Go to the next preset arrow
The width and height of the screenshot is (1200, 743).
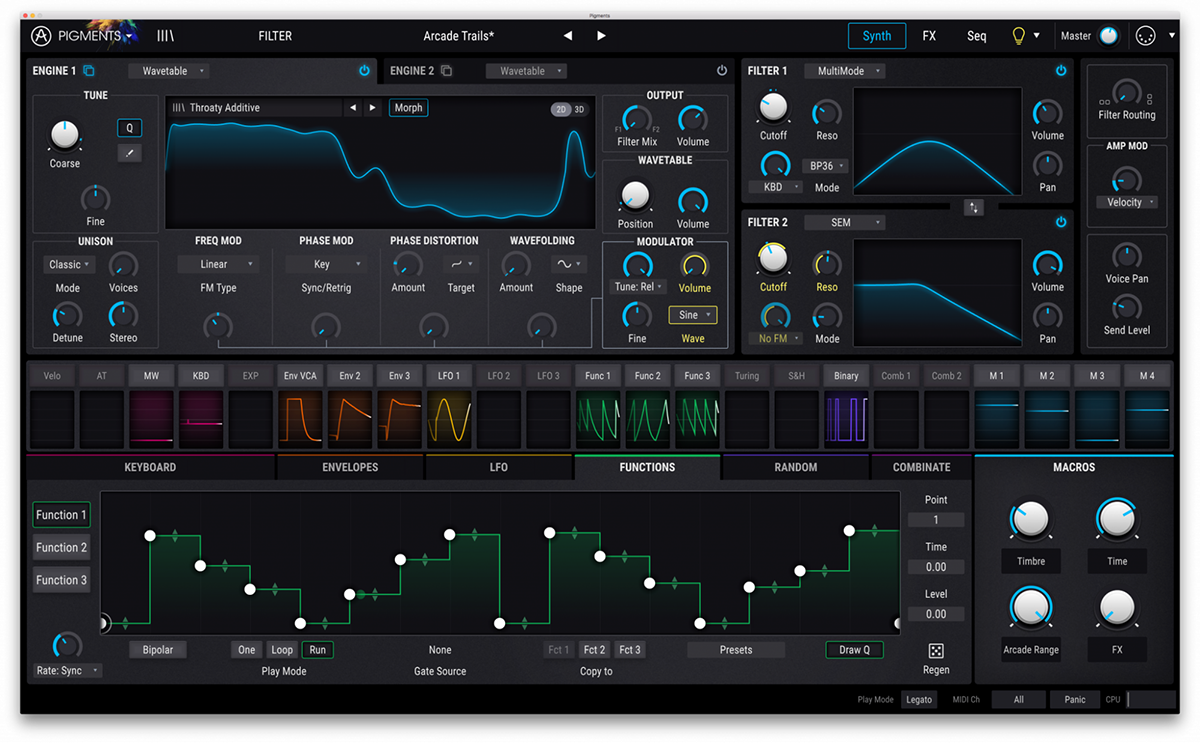[601, 36]
